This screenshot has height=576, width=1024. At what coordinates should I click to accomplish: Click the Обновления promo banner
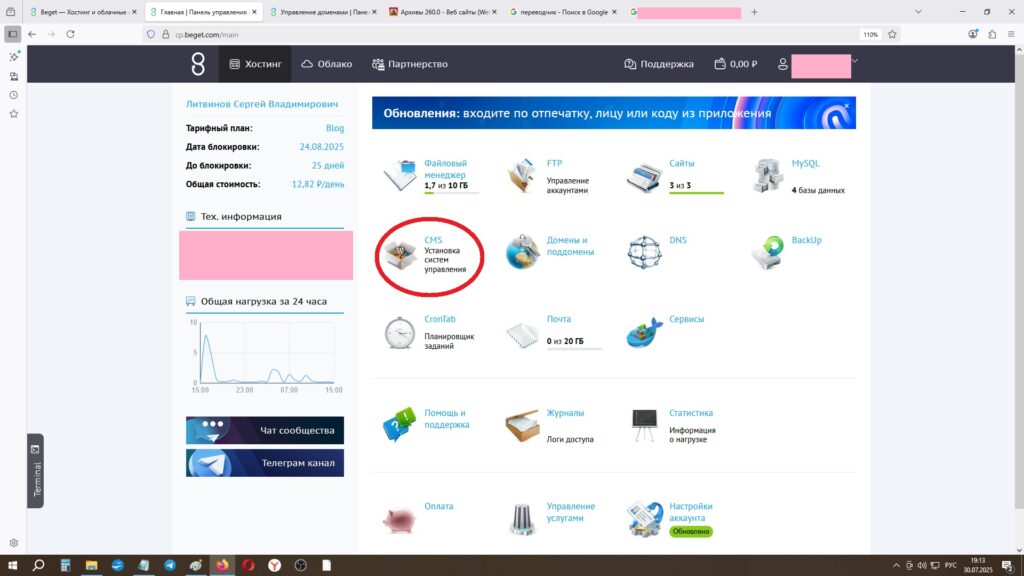point(613,113)
